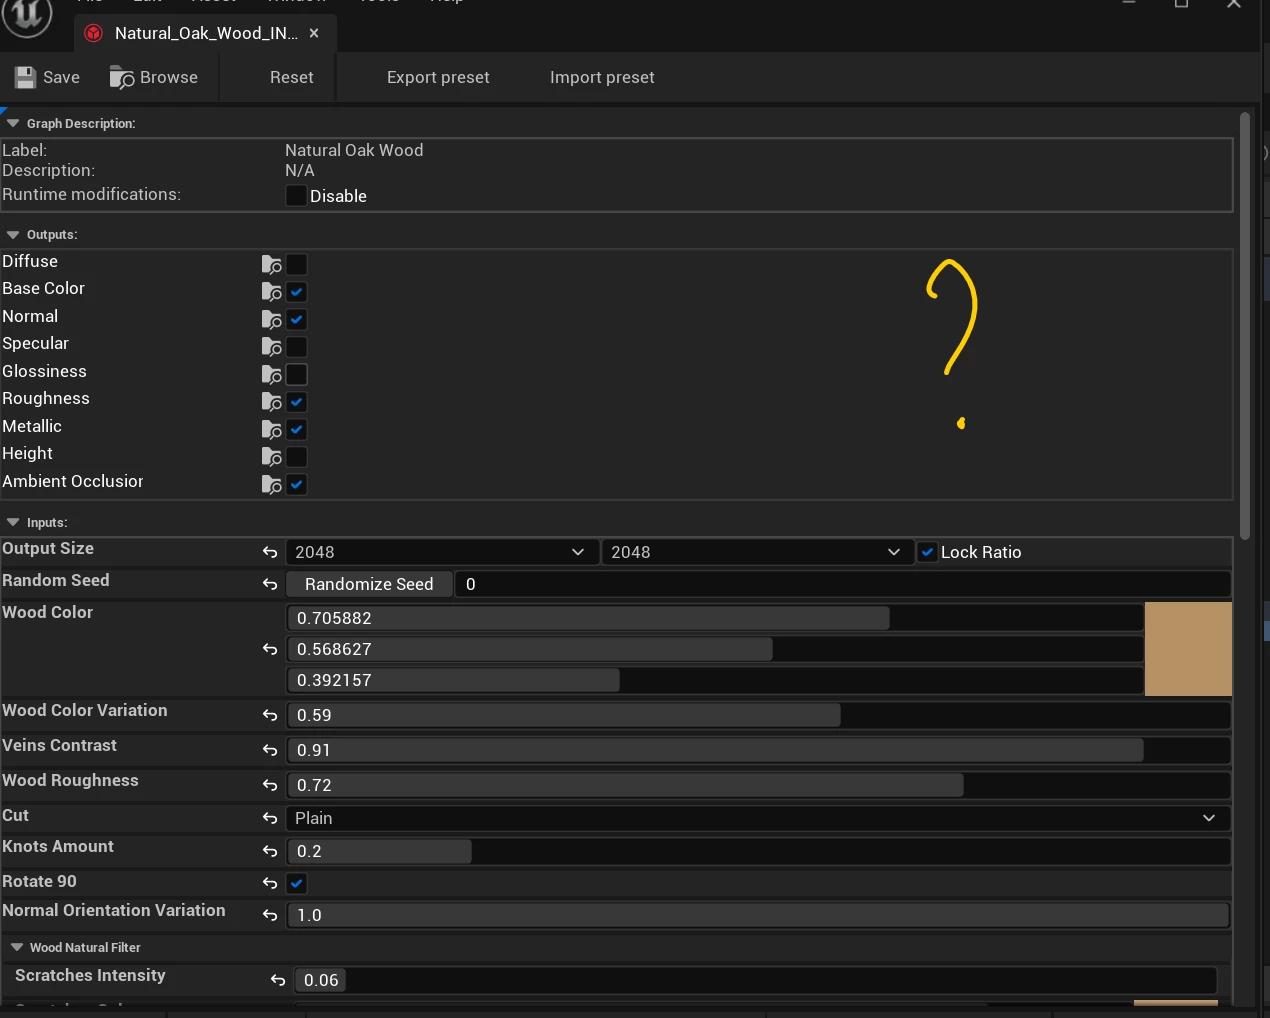Browse to the Height output asset
Screen dimensions: 1270x1018
click(x=271, y=456)
